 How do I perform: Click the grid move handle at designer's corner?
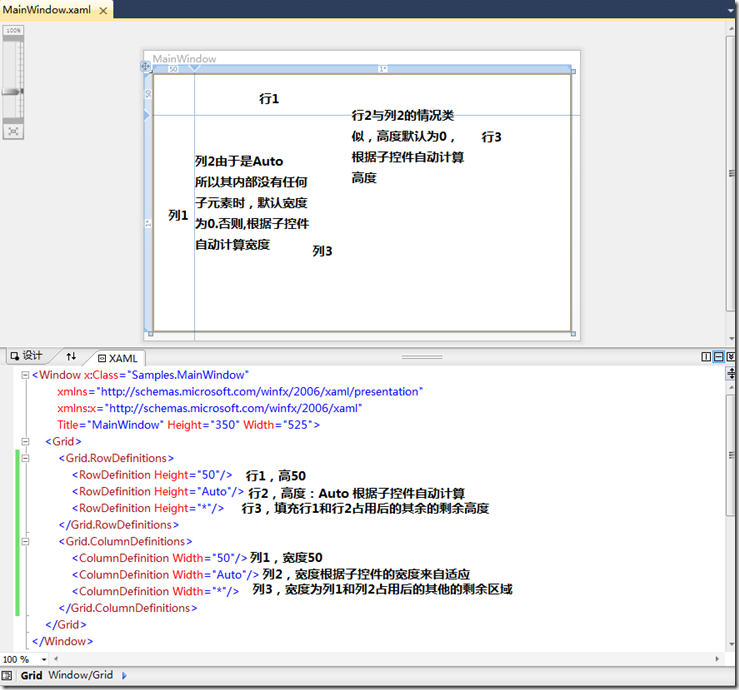(145, 66)
